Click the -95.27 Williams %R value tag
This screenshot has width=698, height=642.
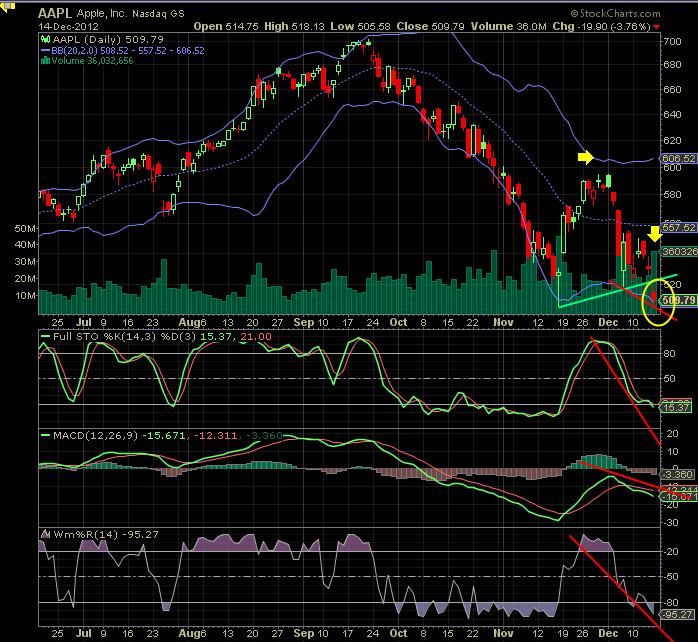[x=677, y=615]
